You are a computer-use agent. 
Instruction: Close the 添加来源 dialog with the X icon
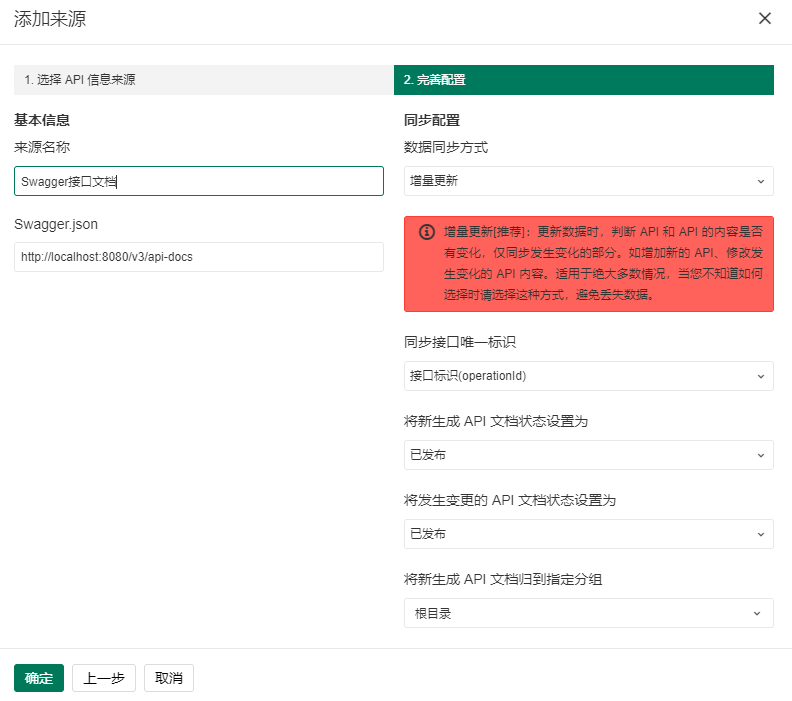coord(764,19)
